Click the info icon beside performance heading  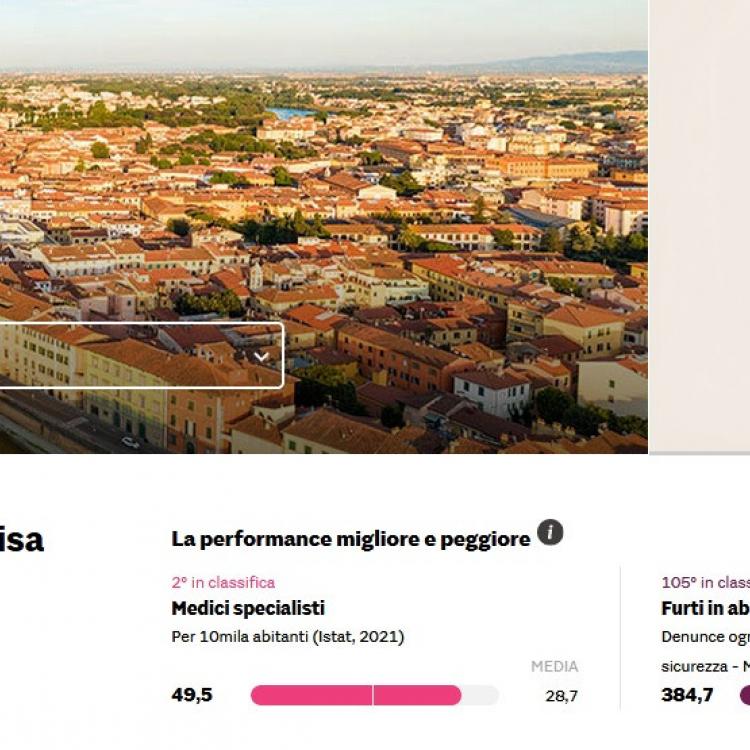[550, 533]
